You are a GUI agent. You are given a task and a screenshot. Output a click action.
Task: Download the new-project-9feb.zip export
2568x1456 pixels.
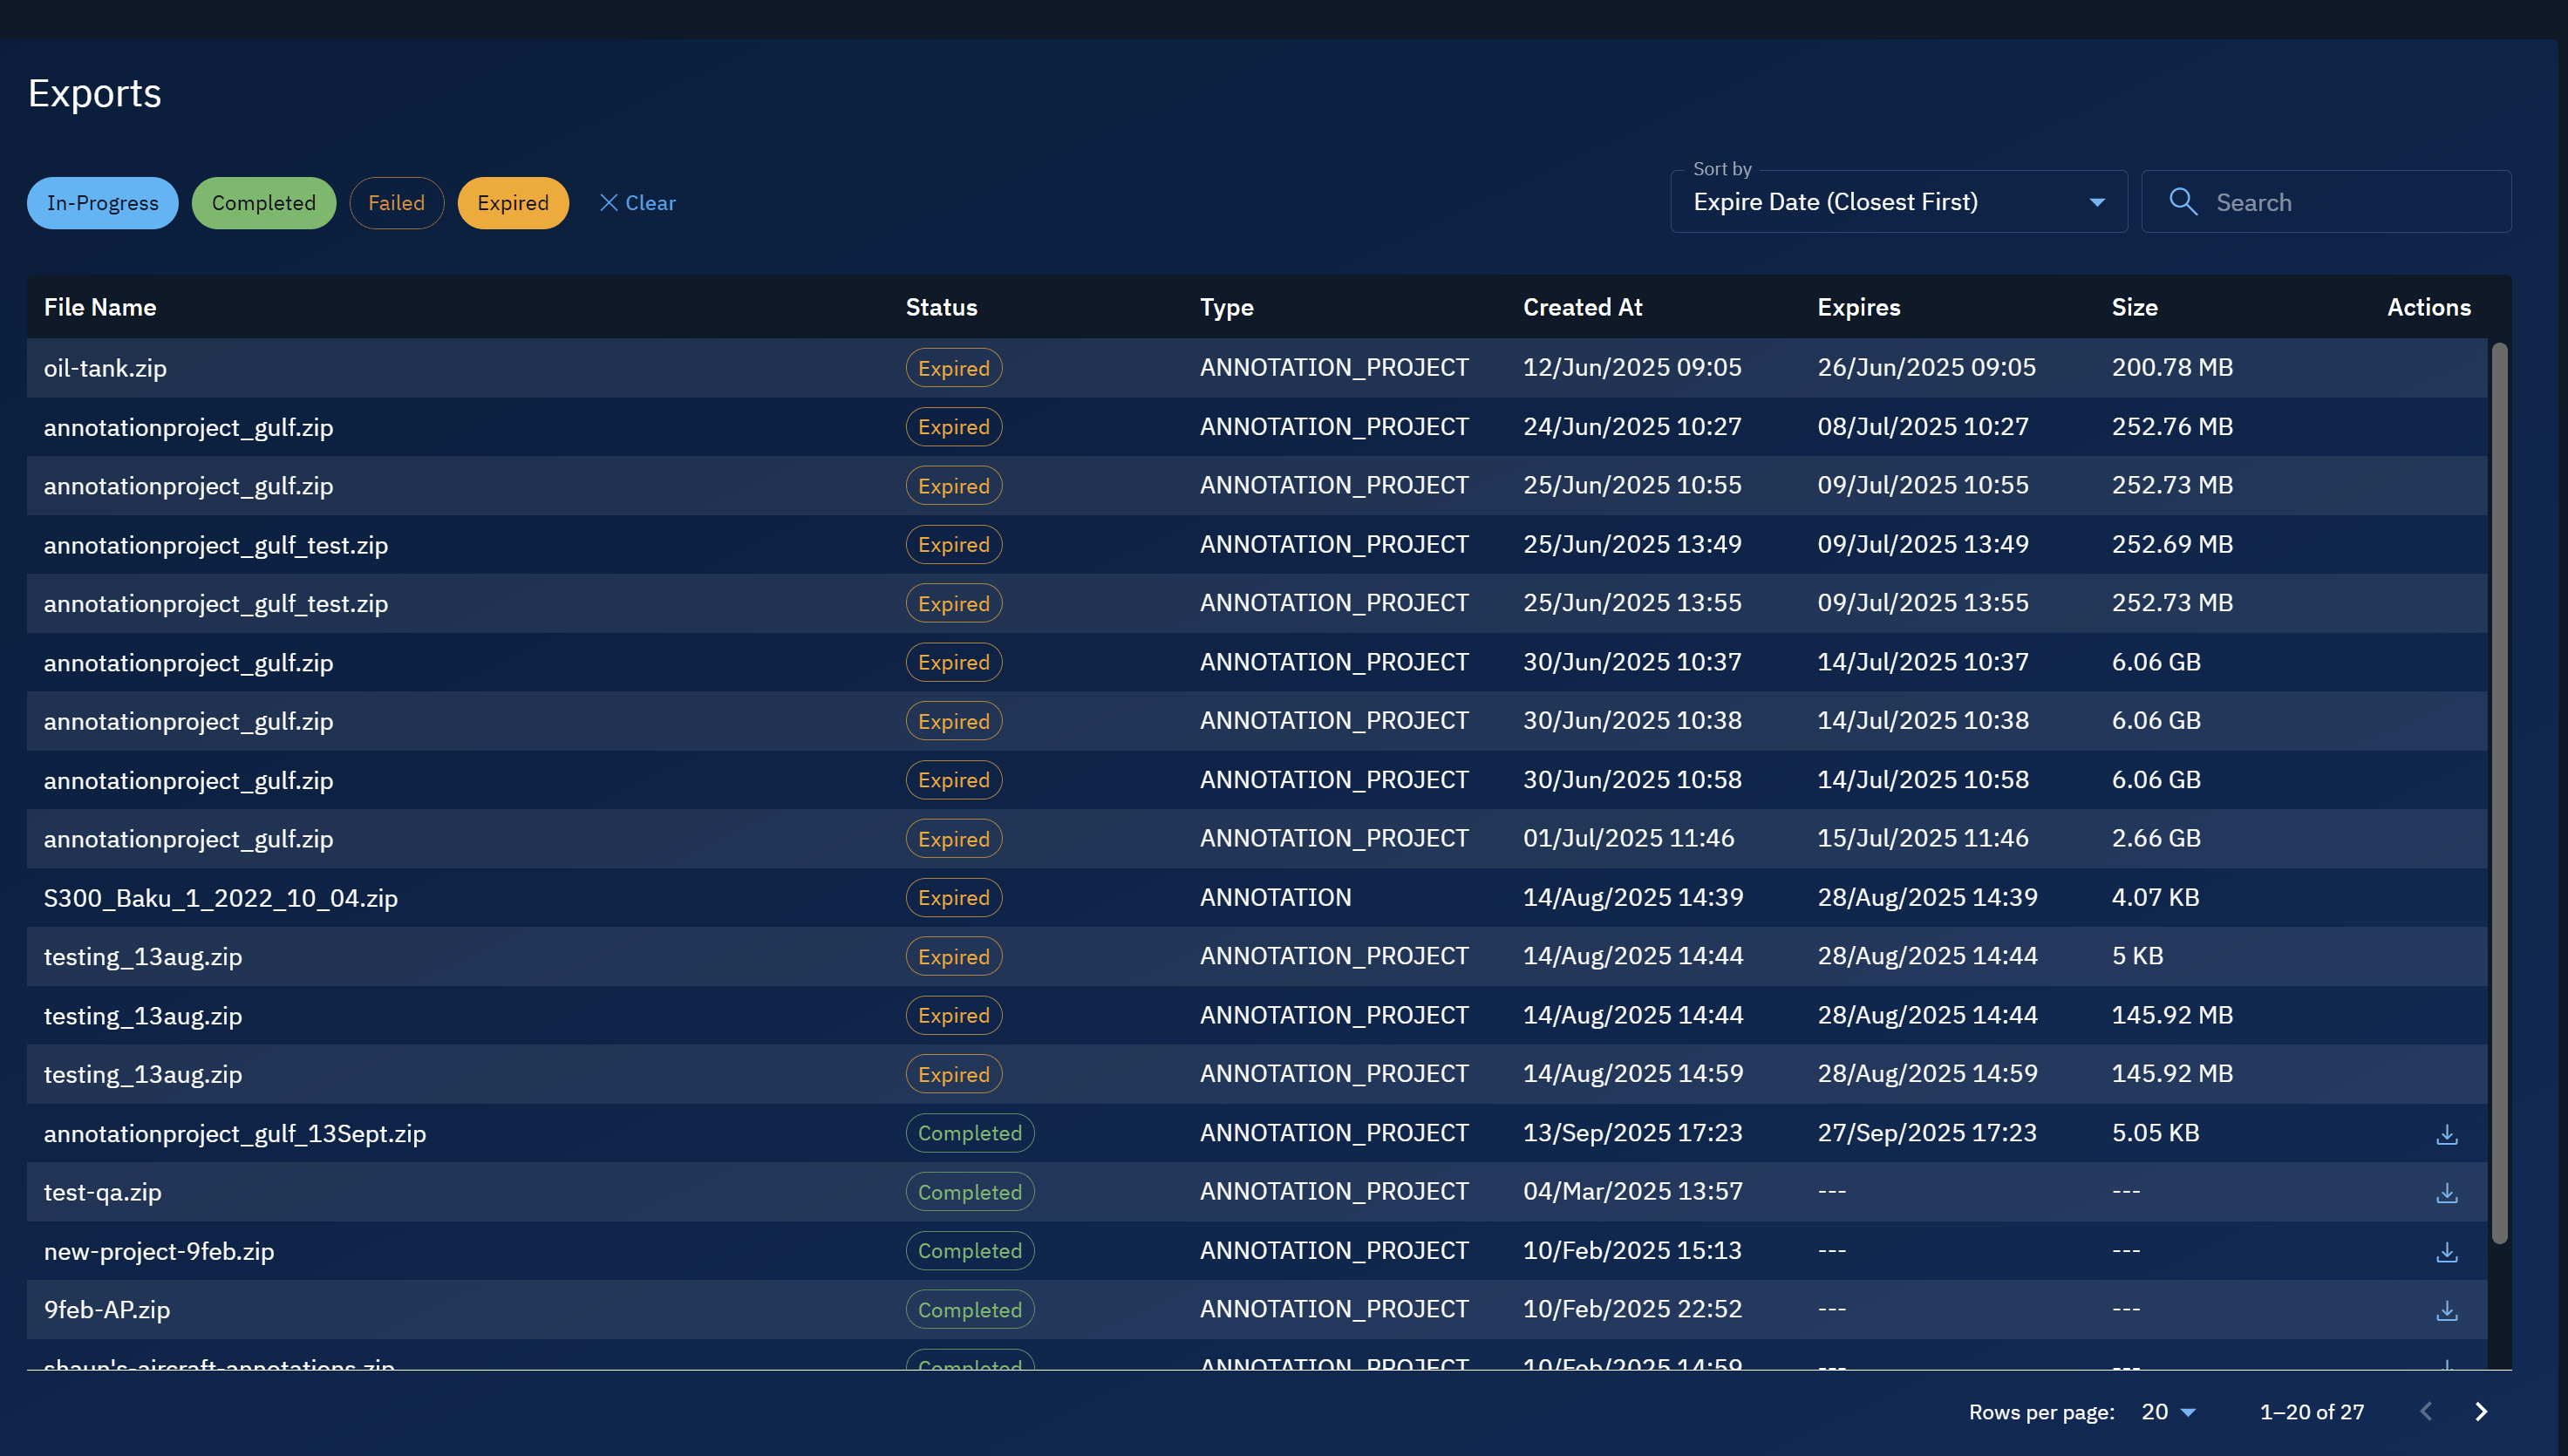point(2447,1251)
